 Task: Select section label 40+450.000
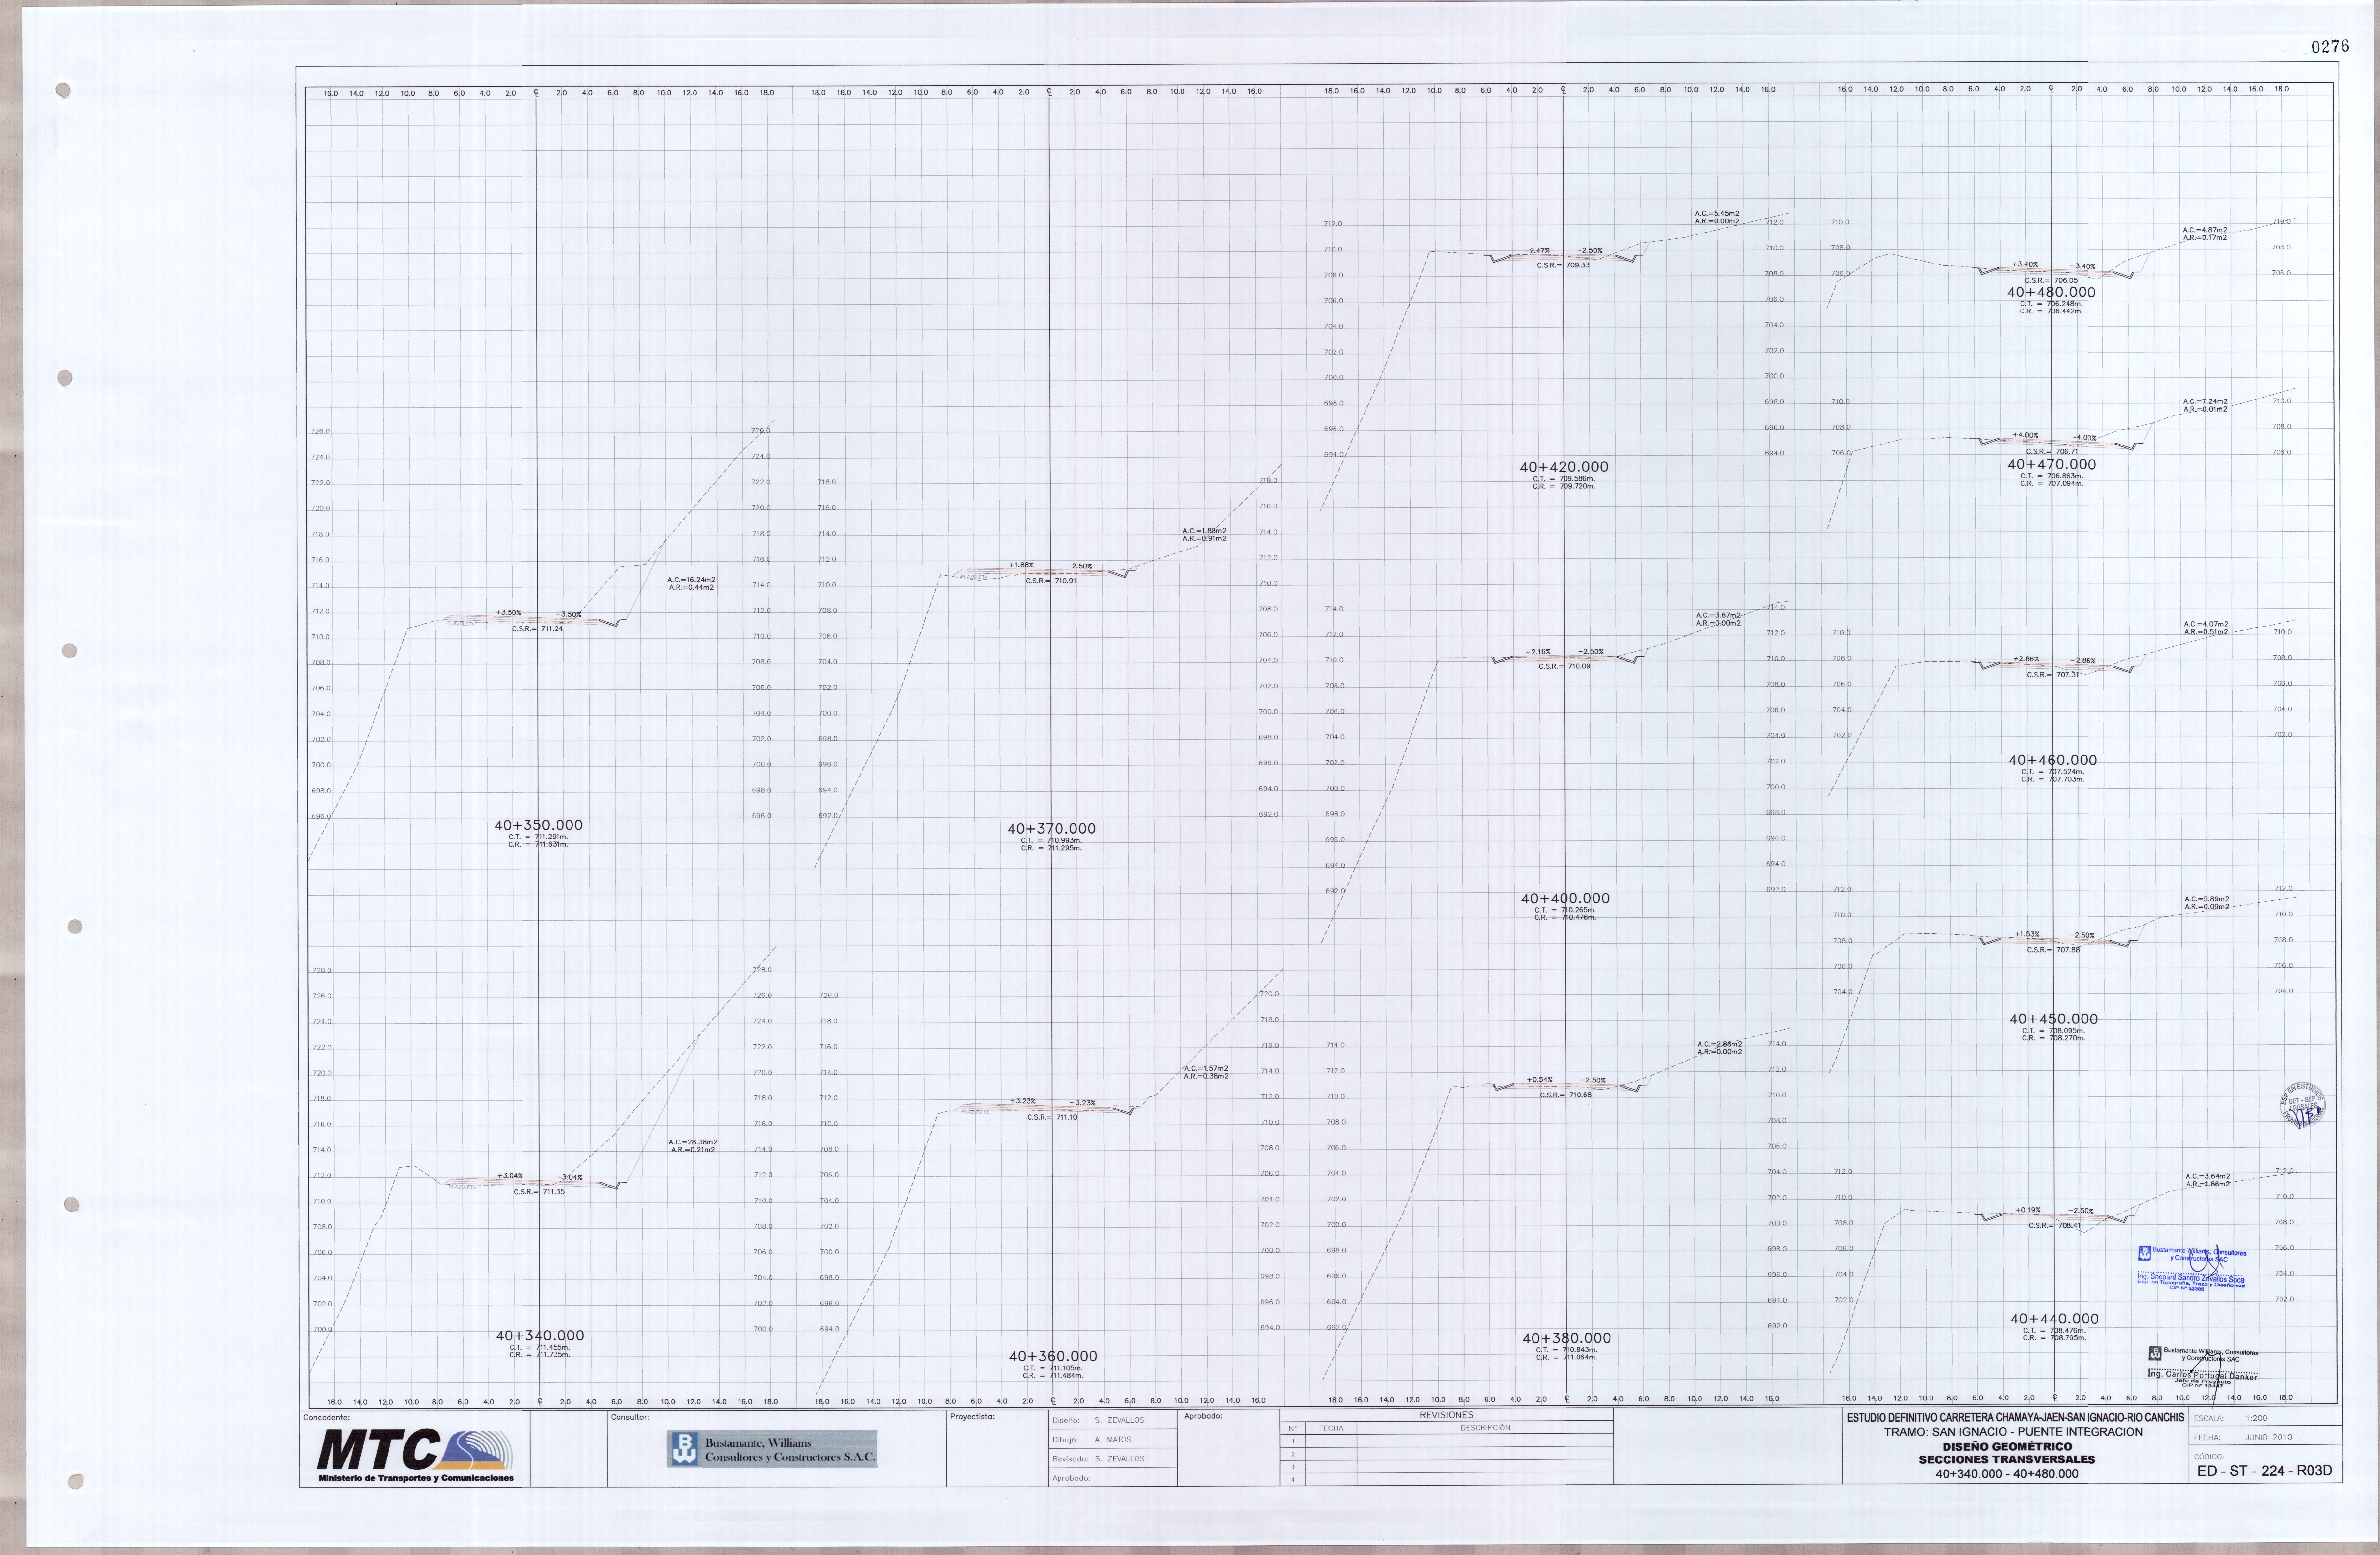2053,1019
